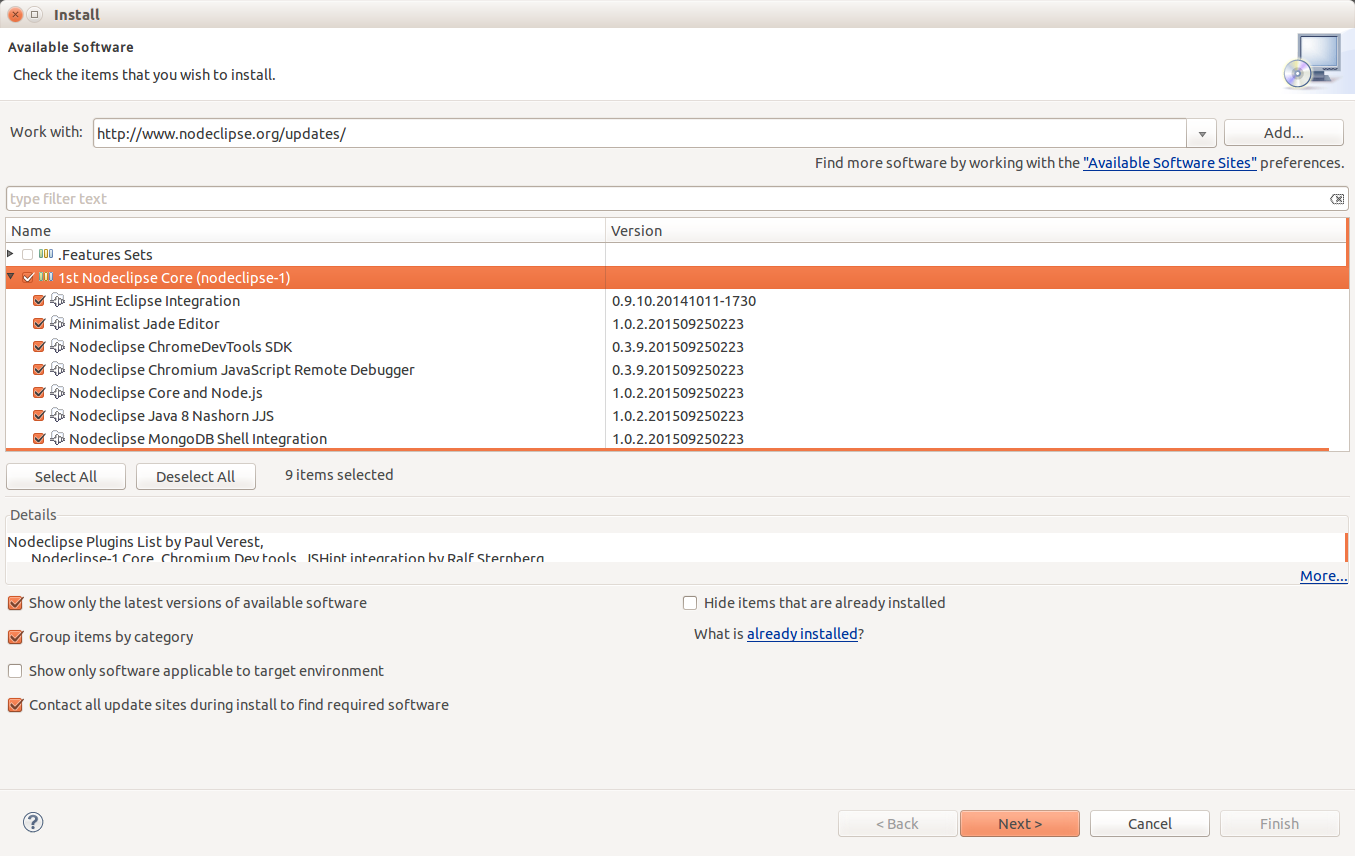The width and height of the screenshot is (1355, 856).
Task: Select Nodeclipse ChromeDevTools SDK version 0.3.9.201509250223
Action: point(678,346)
